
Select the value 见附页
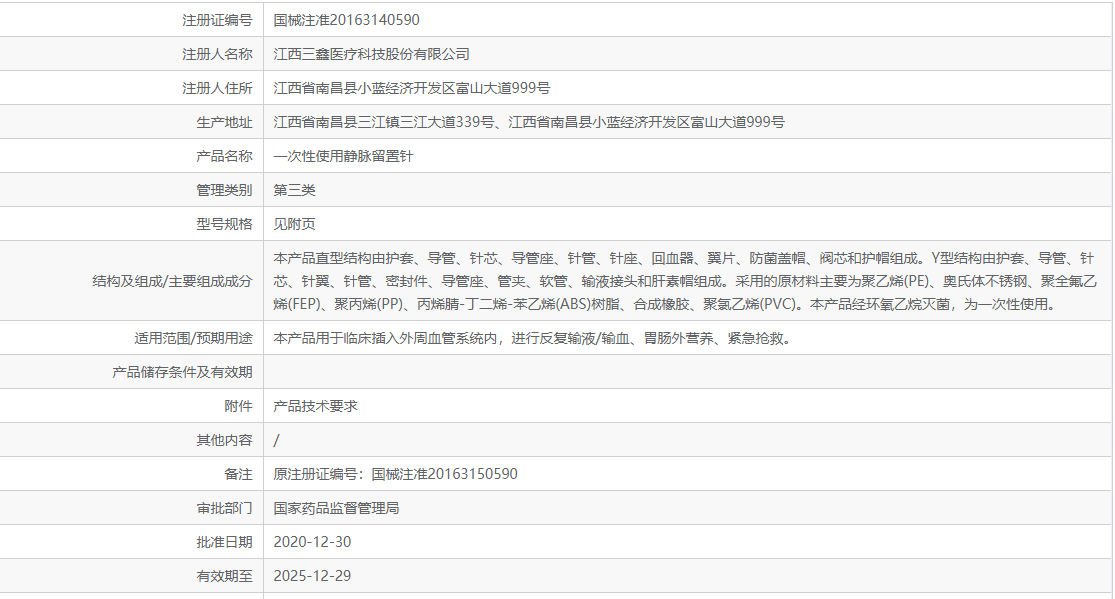tap(294, 224)
